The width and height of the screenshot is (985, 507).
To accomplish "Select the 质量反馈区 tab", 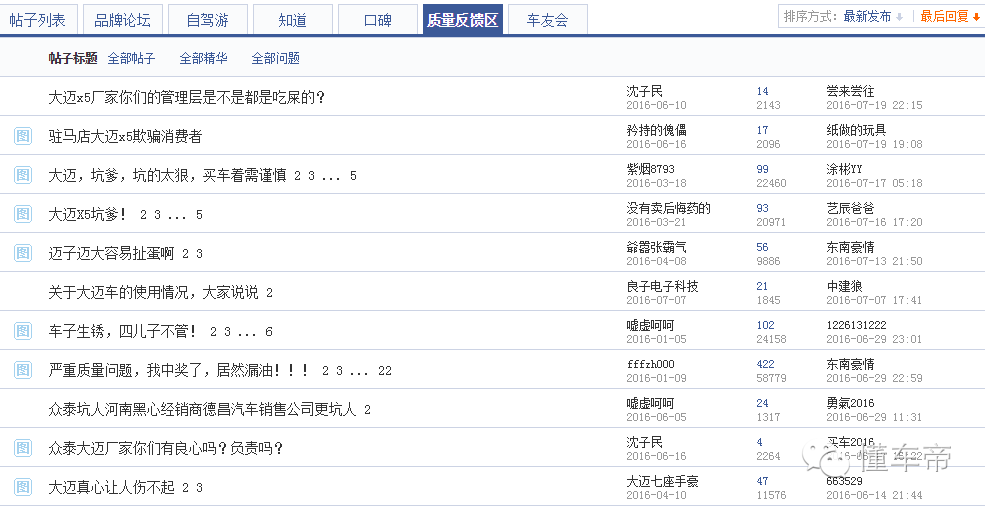I will click(462, 20).
